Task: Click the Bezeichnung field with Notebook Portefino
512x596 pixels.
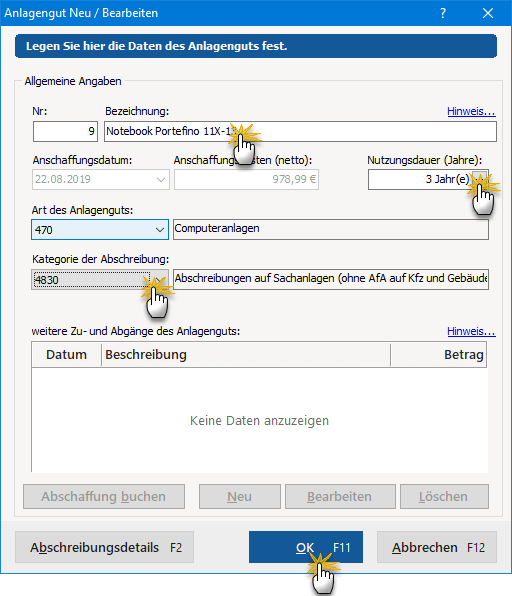Action: [300, 132]
